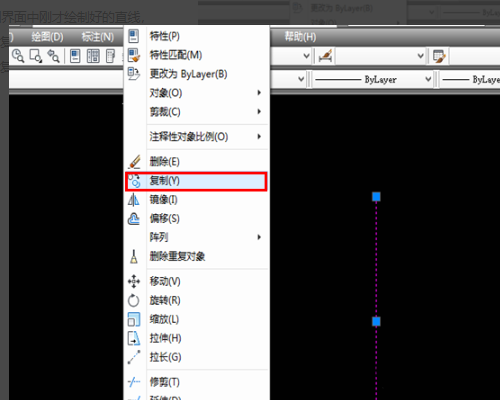Expand the 对象(O) submenu
The height and width of the screenshot is (400, 500).
coord(197,93)
